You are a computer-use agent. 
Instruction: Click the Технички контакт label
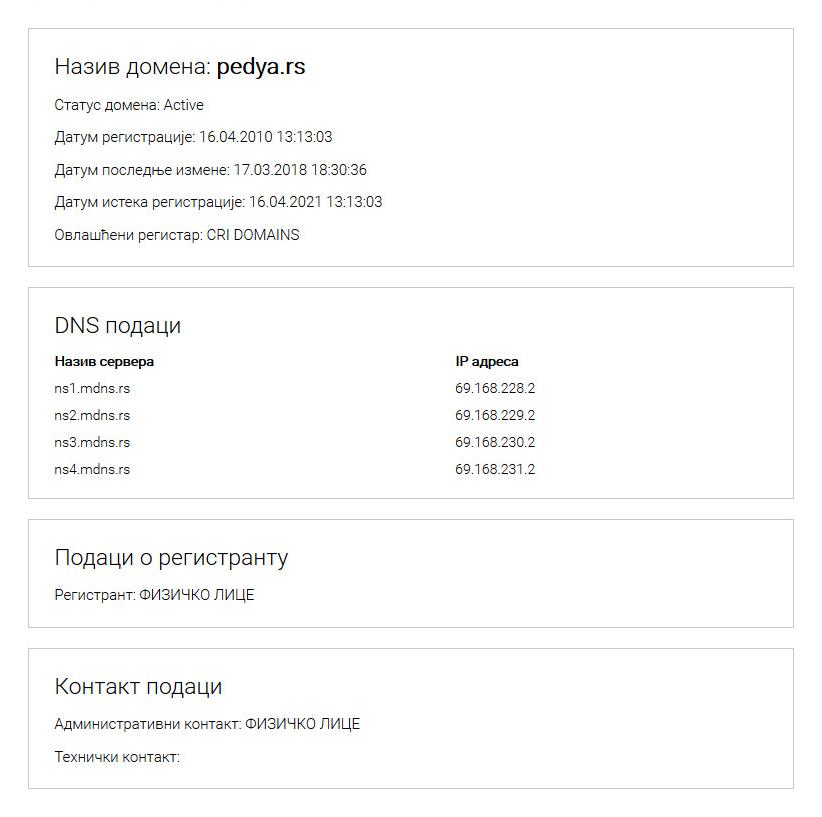pyautogui.click(x=117, y=757)
